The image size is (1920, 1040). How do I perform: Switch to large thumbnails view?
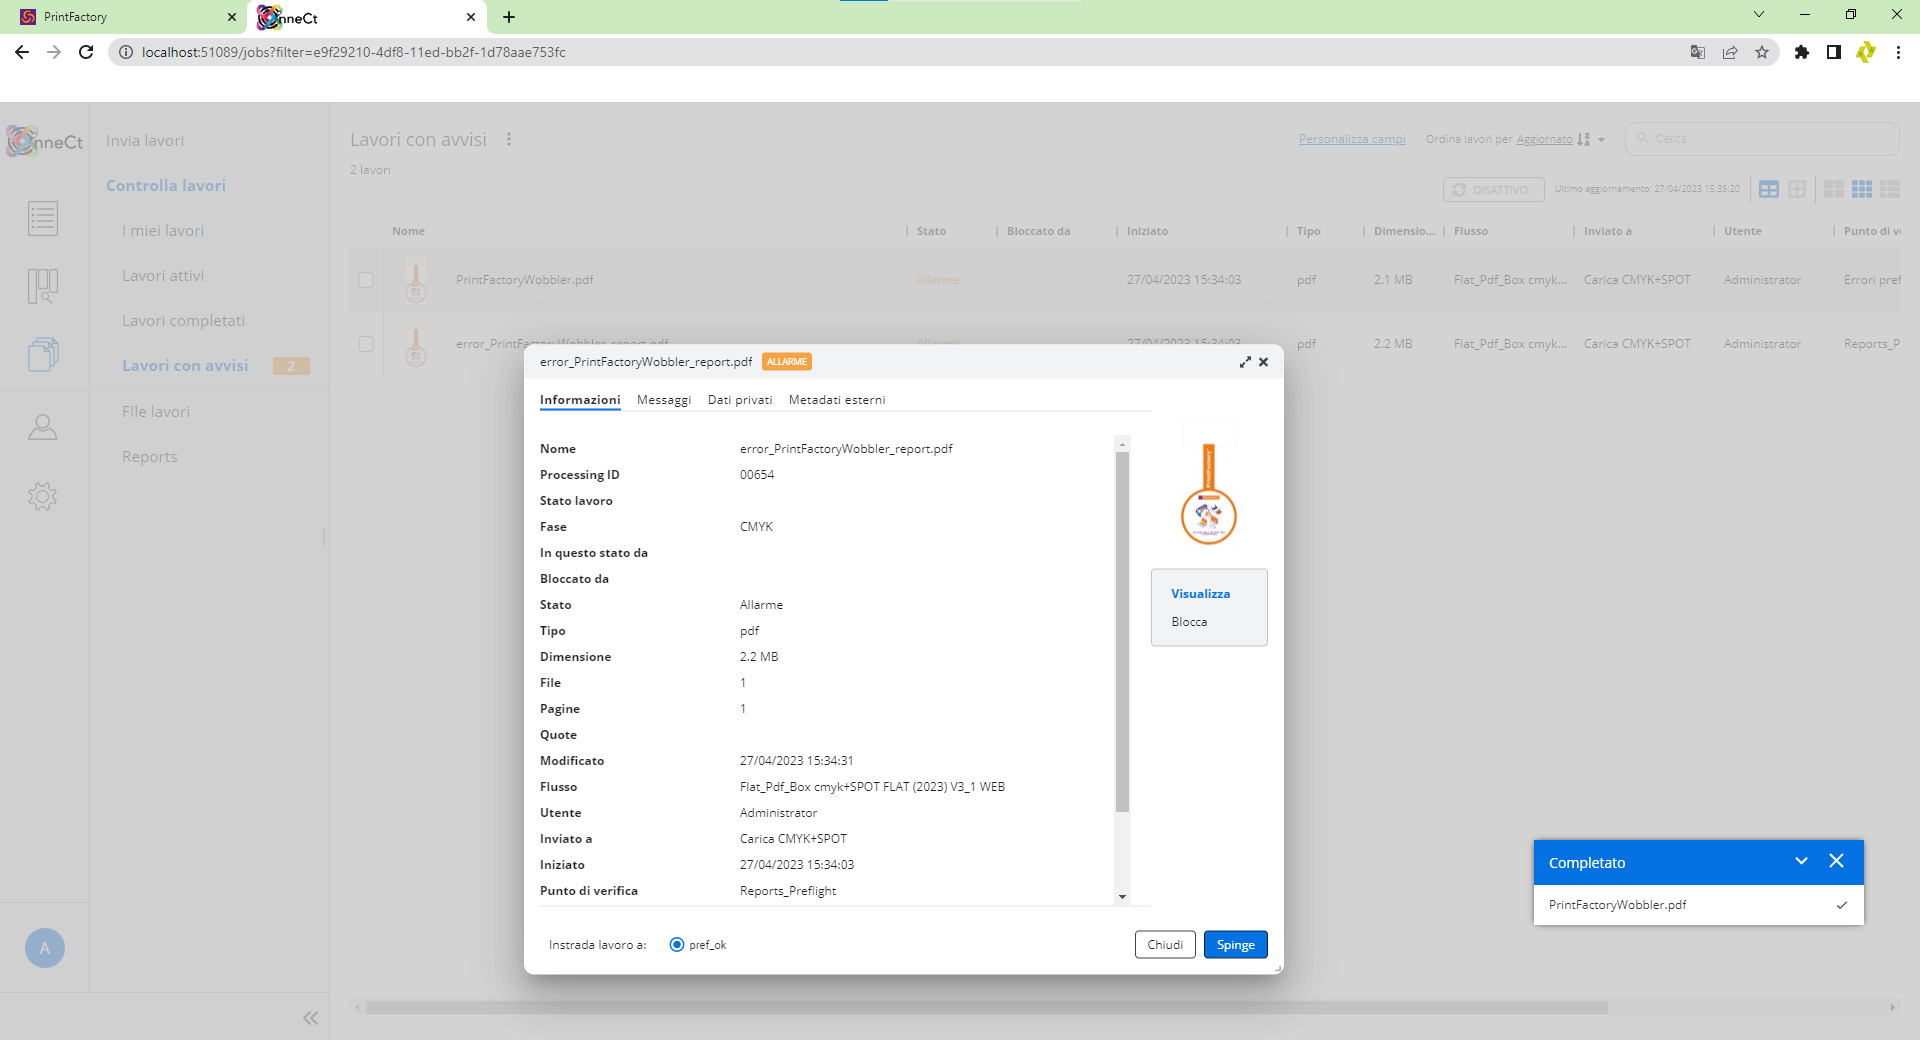click(x=1834, y=189)
